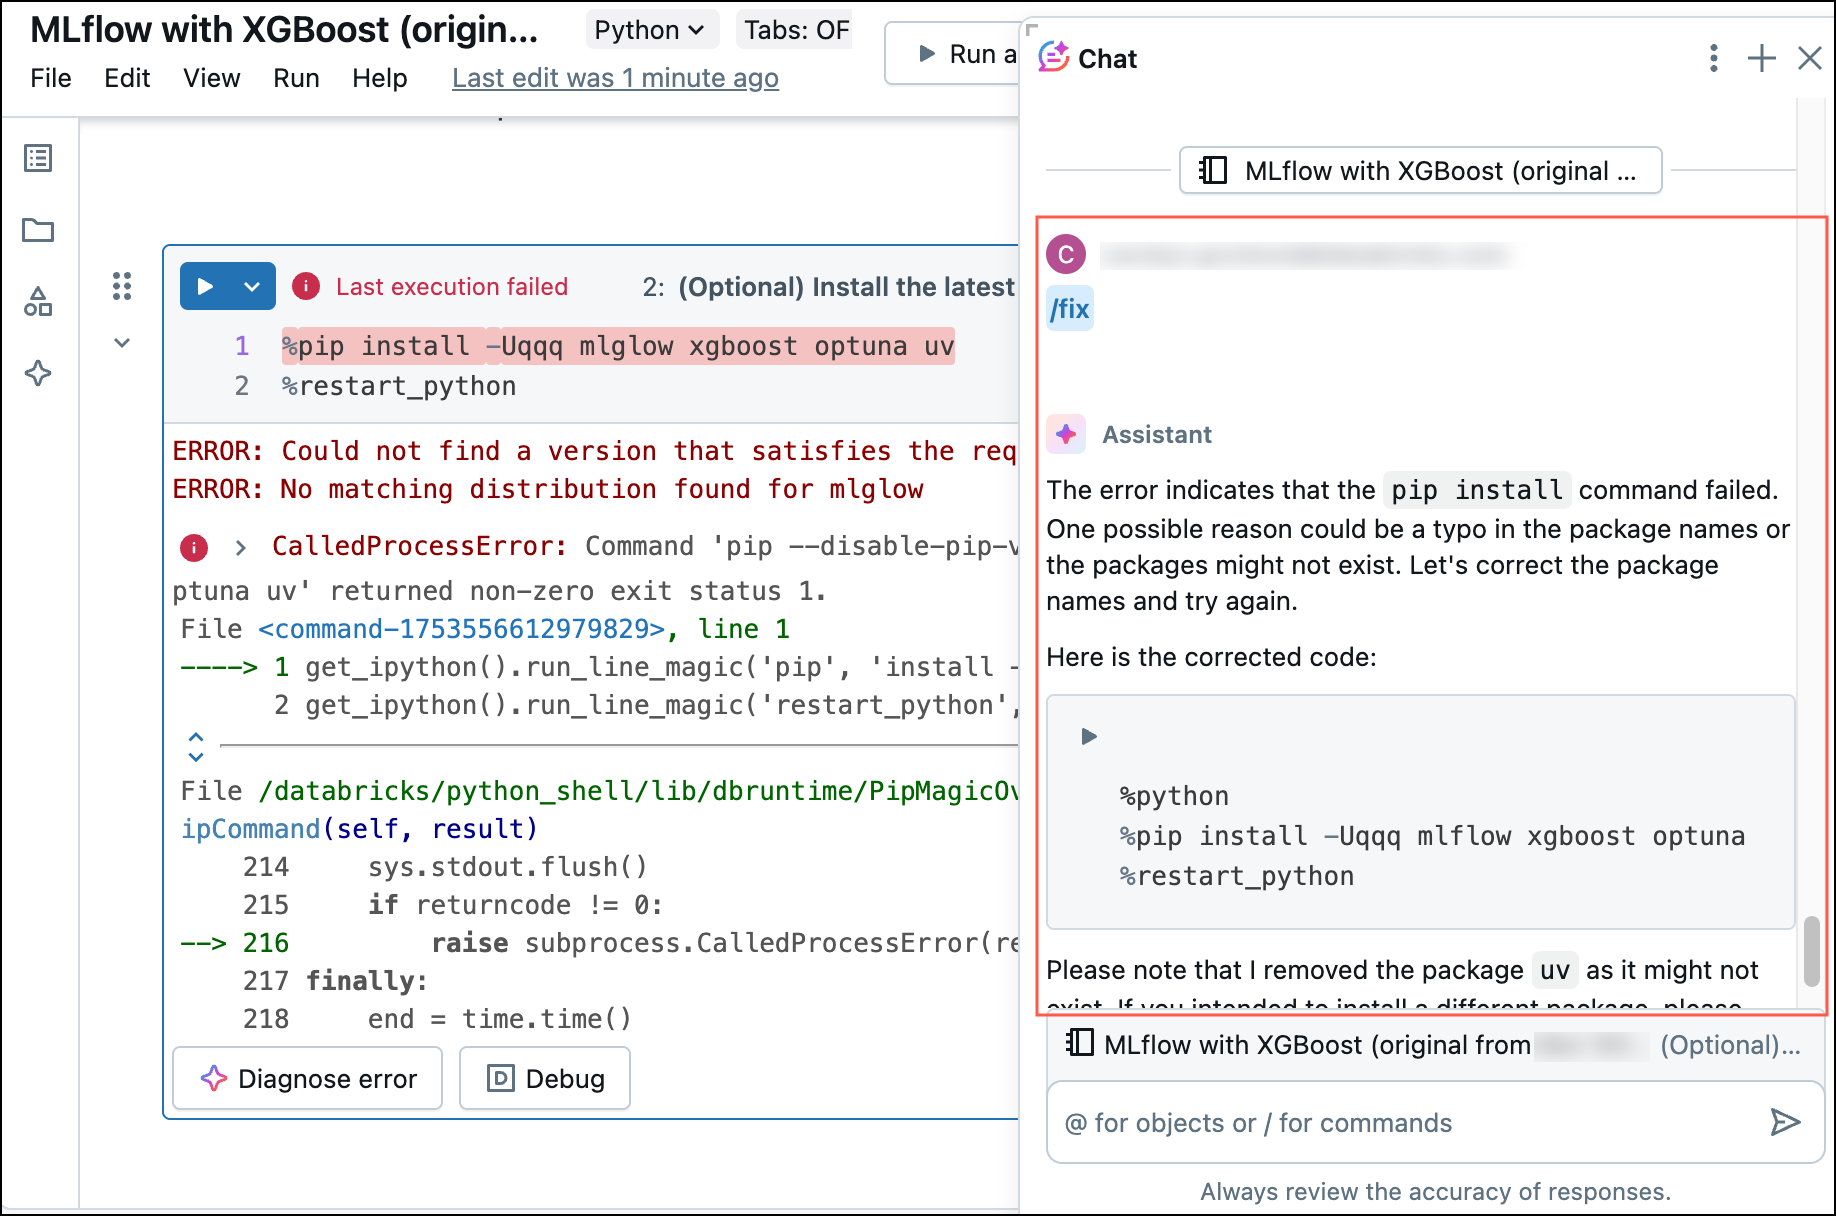This screenshot has width=1836, height=1216.
Task: Click the chat message input field
Action: pyautogui.click(x=1350, y=1122)
